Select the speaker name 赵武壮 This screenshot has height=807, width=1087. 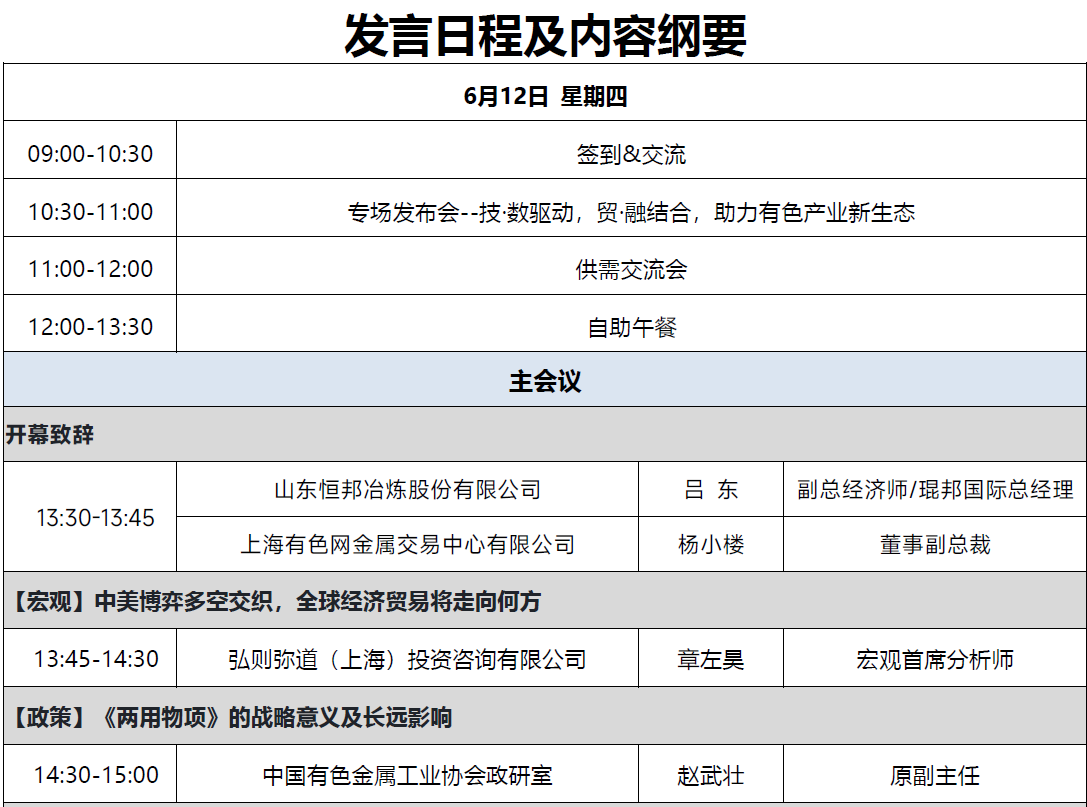(x=711, y=775)
